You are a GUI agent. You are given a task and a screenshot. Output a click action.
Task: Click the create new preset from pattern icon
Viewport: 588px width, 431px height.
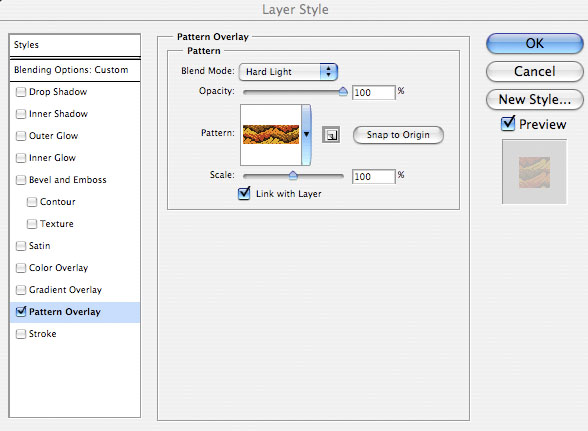[331, 135]
